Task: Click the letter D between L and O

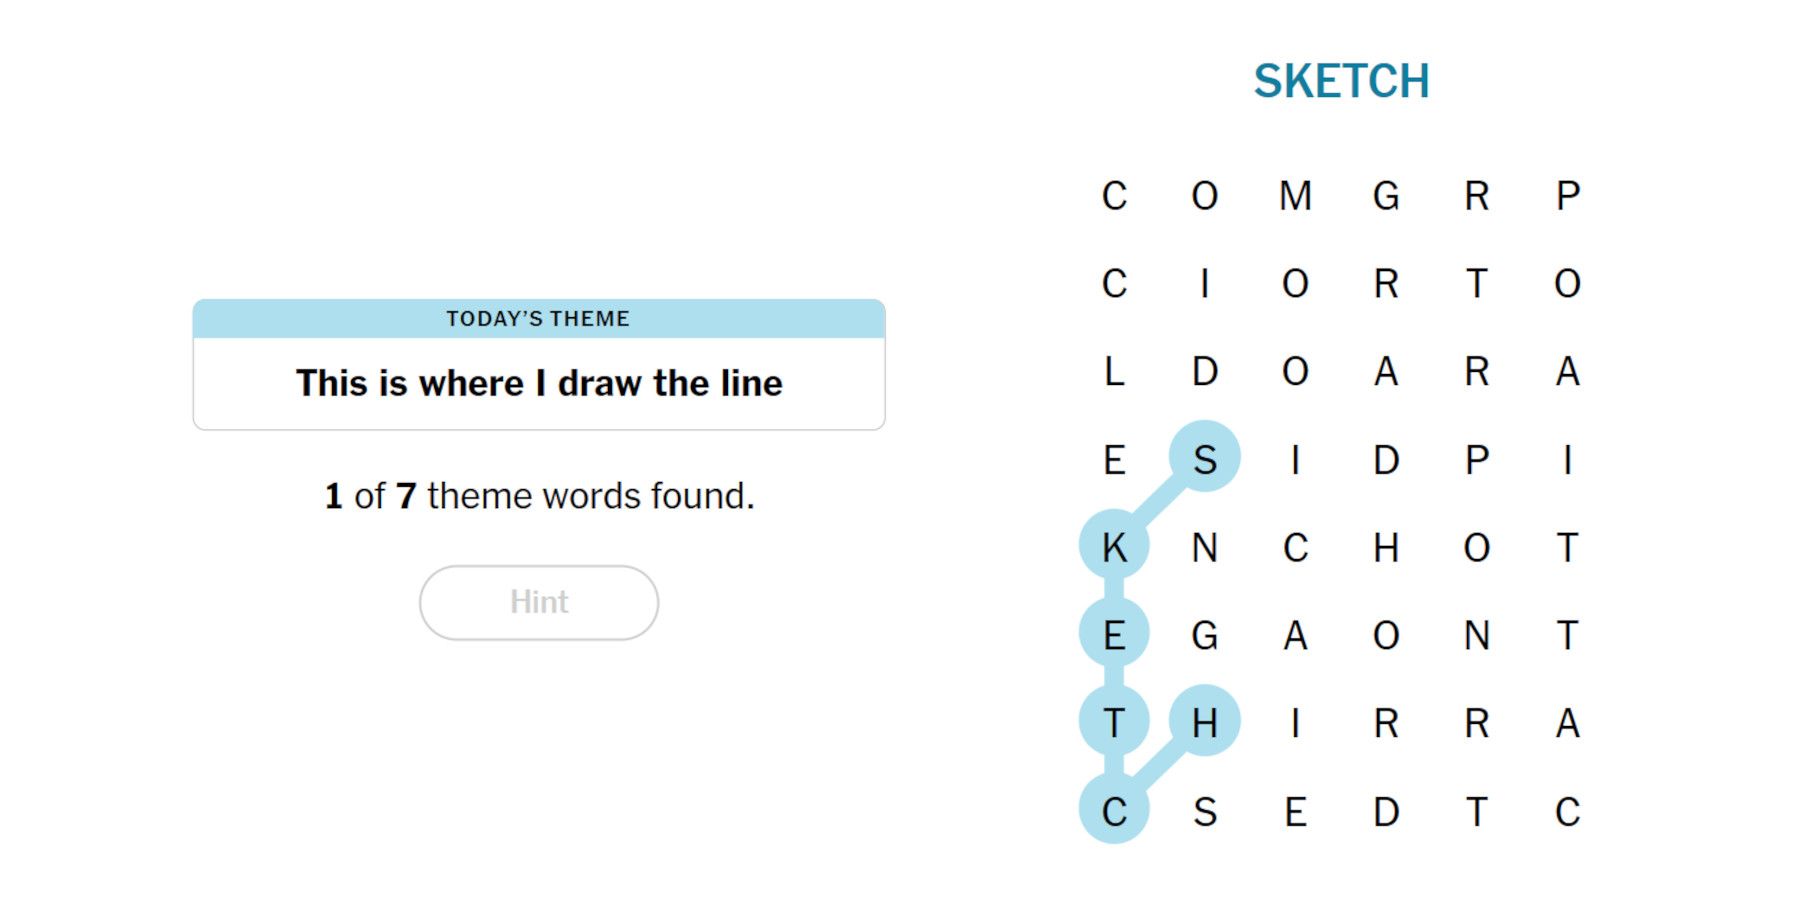Action: pyautogui.click(x=1204, y=372)
